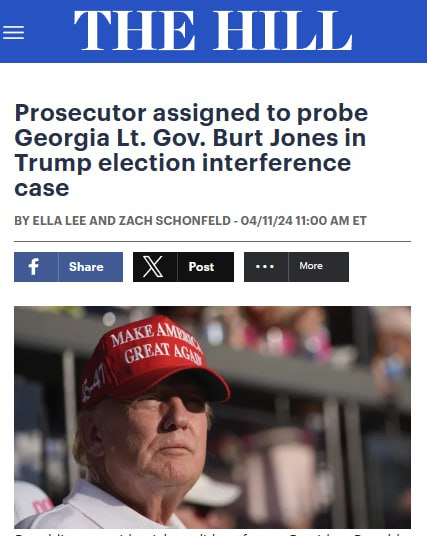Click the Post label on the X button
Screen dimensions: 427x536
point(201,267)
